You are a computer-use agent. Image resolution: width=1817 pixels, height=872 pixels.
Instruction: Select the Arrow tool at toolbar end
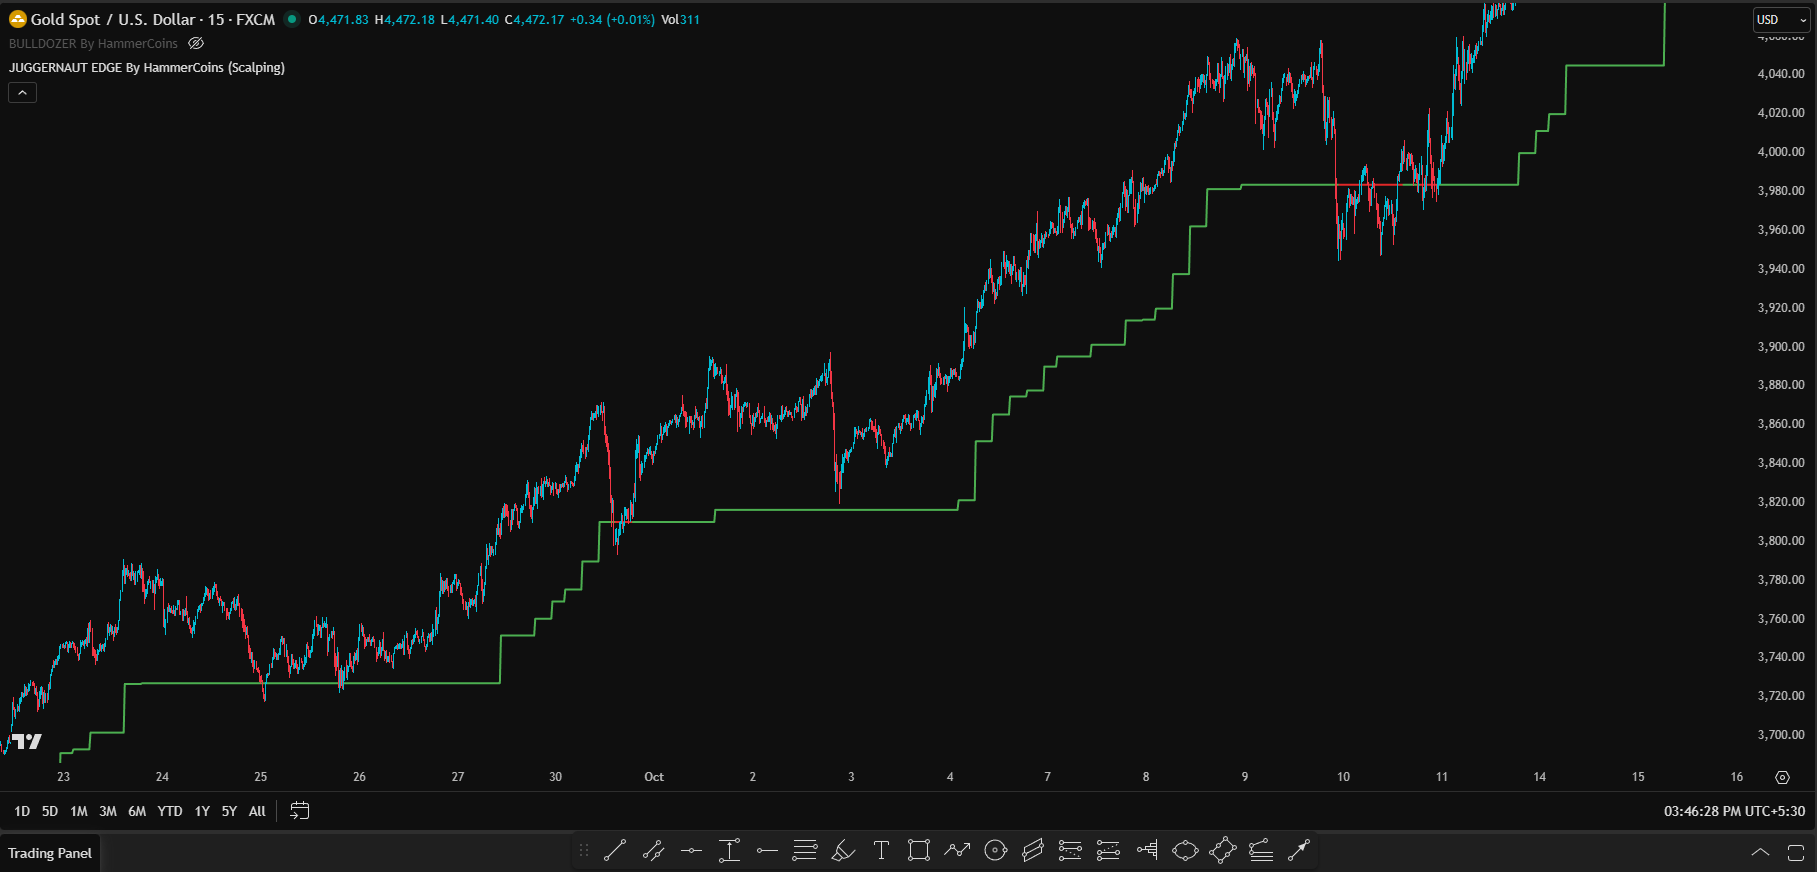1298,851
